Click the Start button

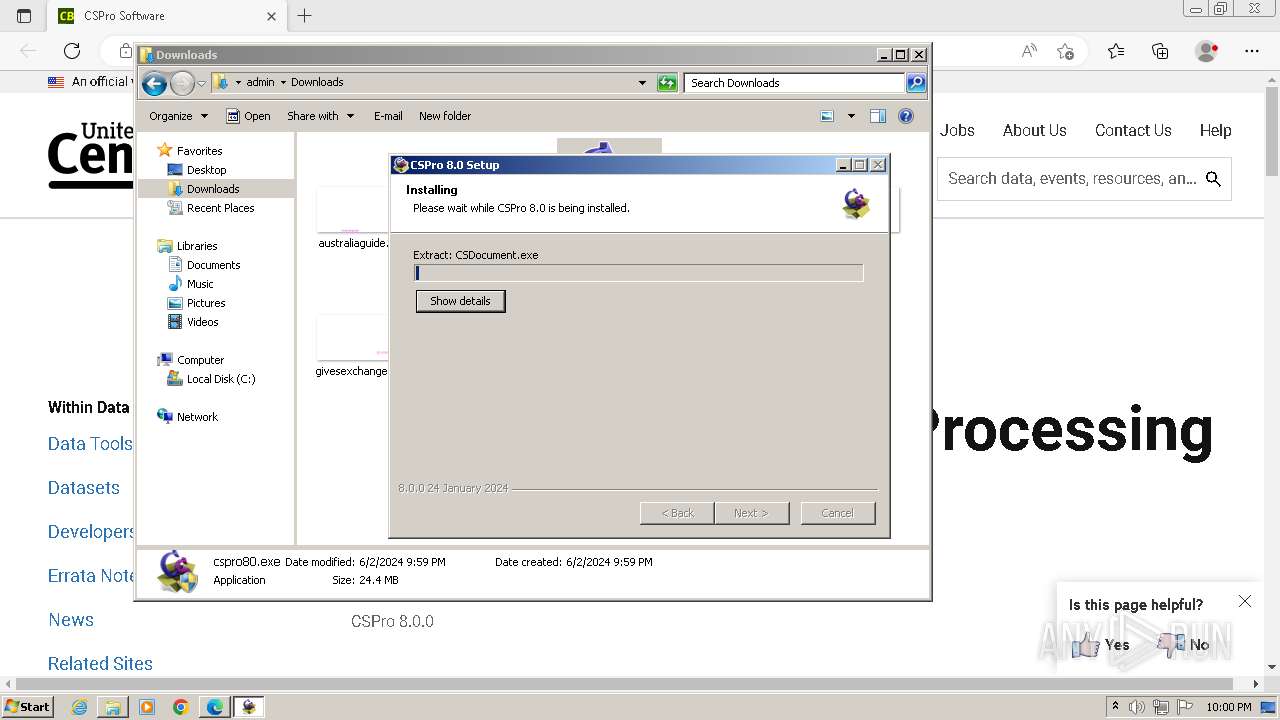click(x=28, y=707)
